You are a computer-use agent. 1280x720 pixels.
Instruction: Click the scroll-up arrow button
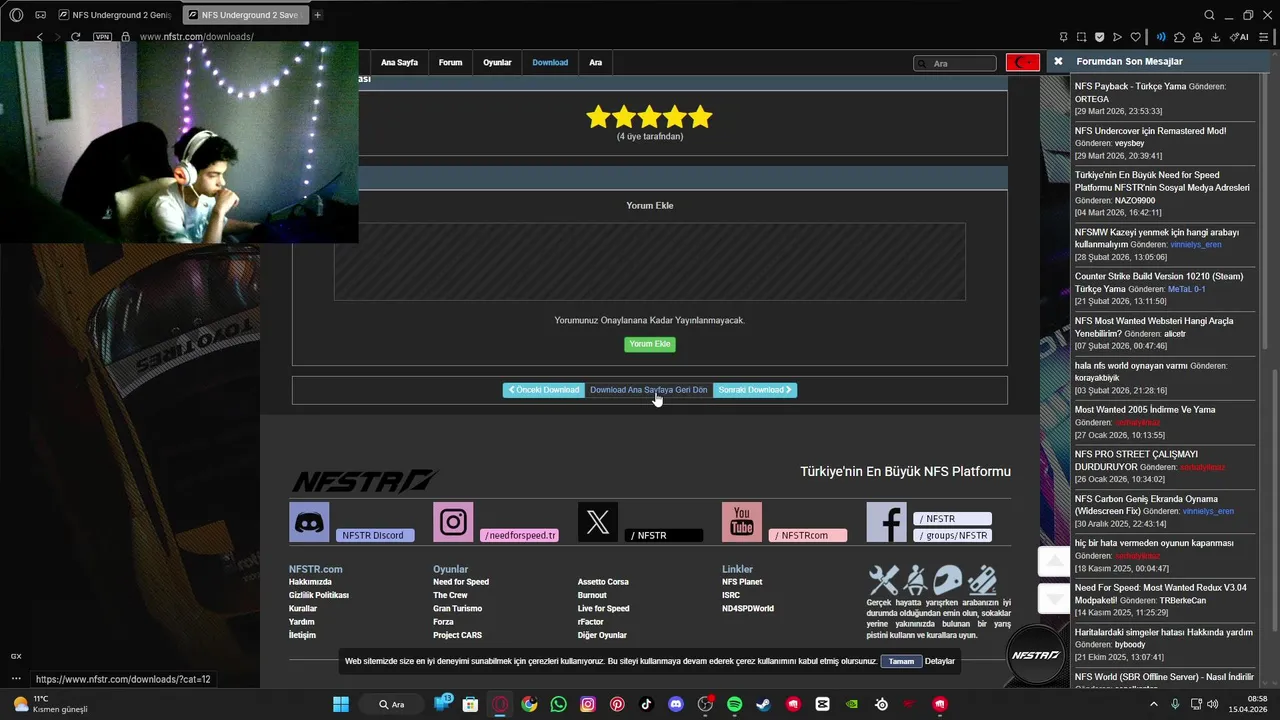[x=1054, y=562]
